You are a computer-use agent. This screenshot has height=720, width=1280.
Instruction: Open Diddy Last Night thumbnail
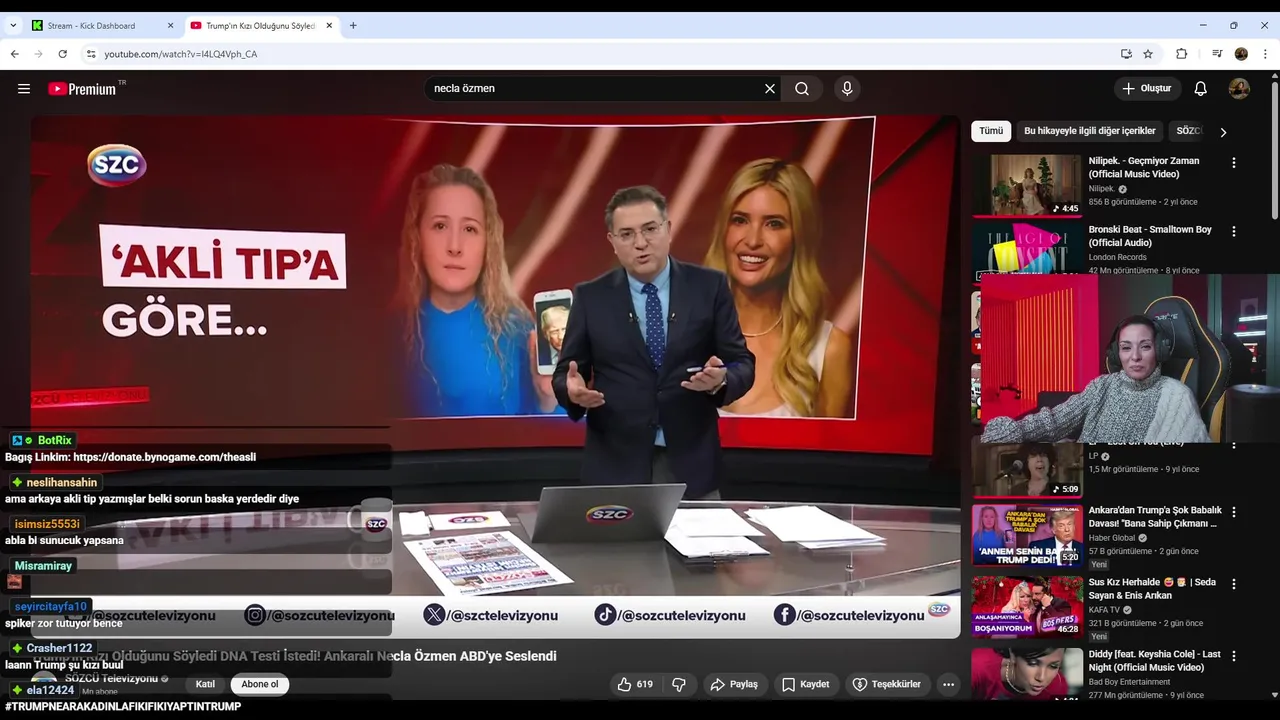pyautogui.click(x=1027, y=673)
